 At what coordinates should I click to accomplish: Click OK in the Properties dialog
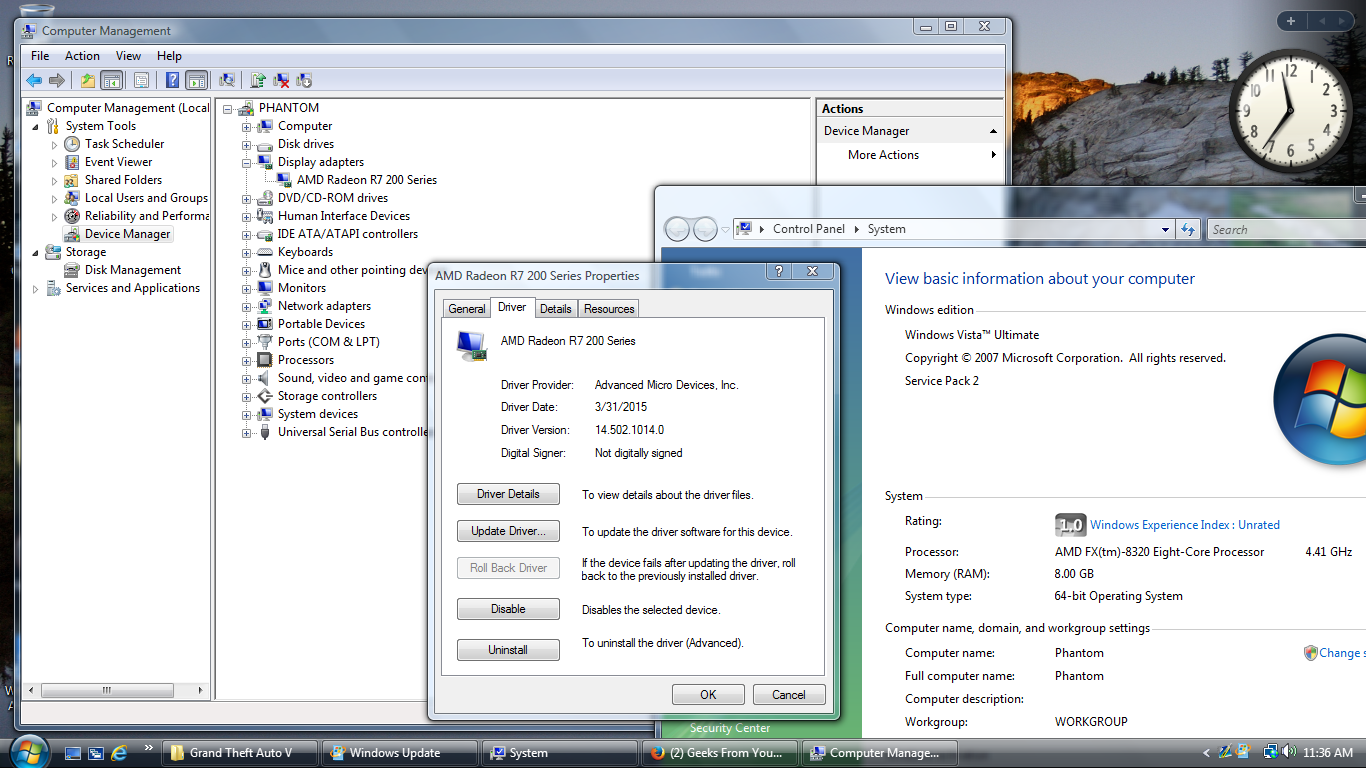[x=708, y=695]
